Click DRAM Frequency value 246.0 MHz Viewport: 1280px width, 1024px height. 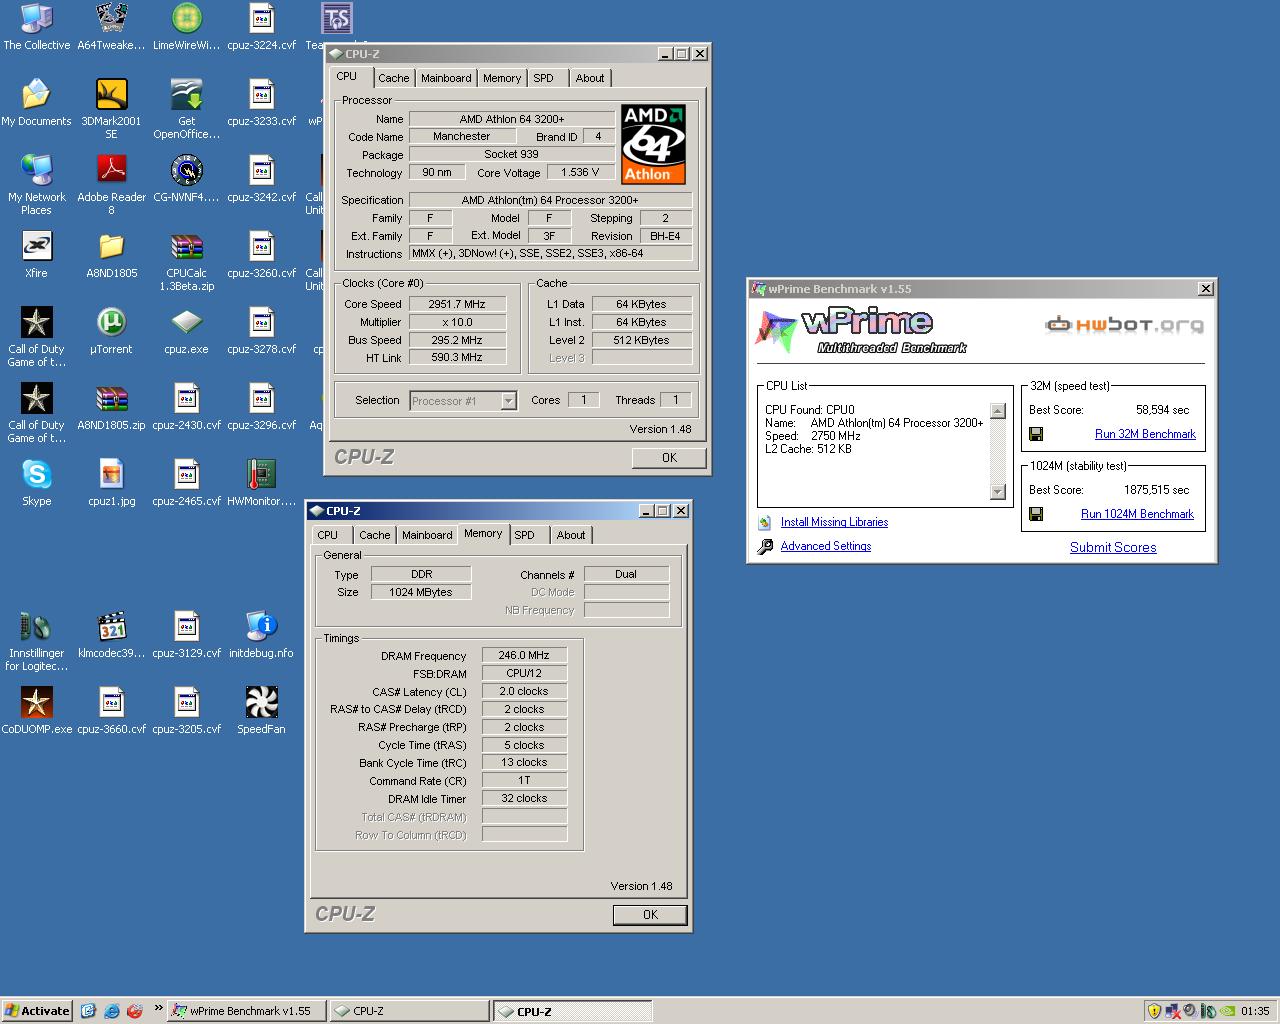click(524, 656)
